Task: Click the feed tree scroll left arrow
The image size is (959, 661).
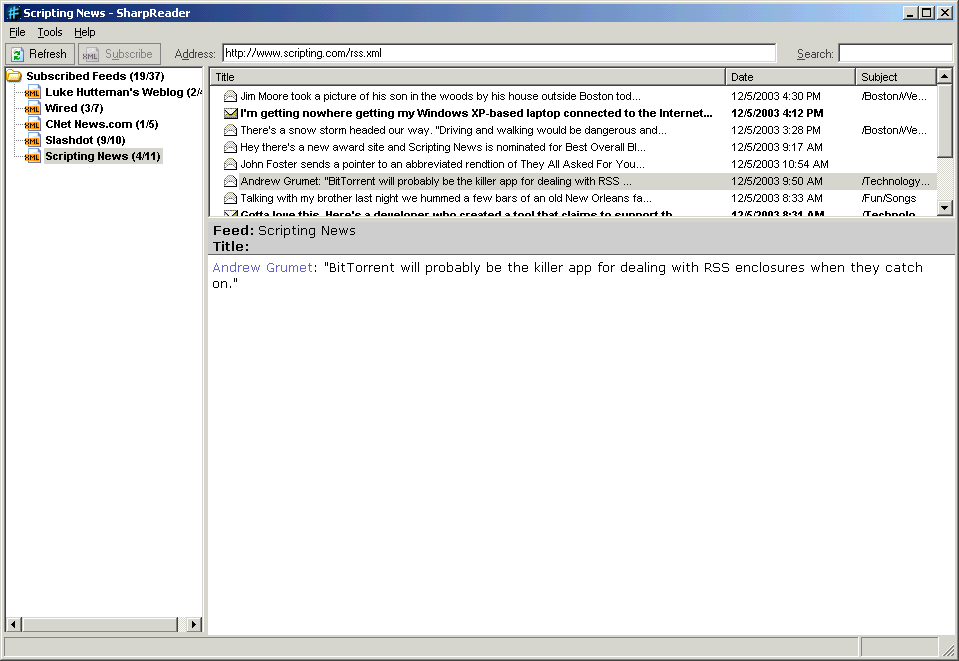Action: pyautogui.click(x=13, y=624)
